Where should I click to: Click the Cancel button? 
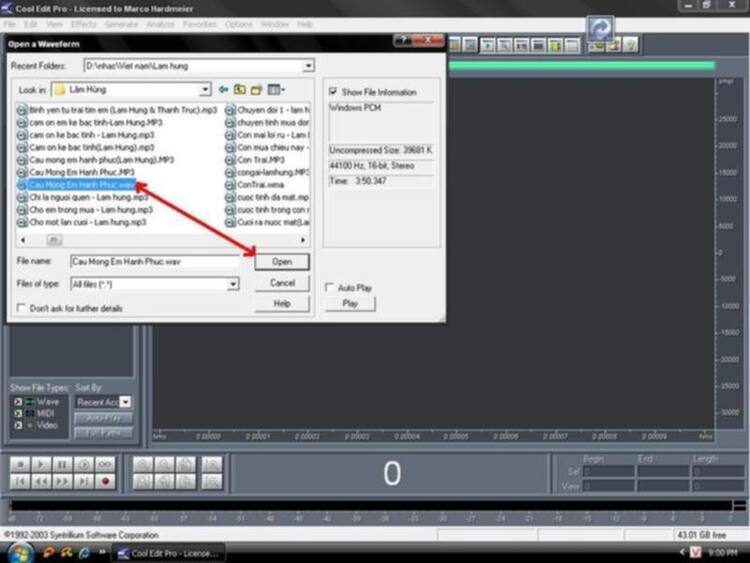tap(282, 283)
